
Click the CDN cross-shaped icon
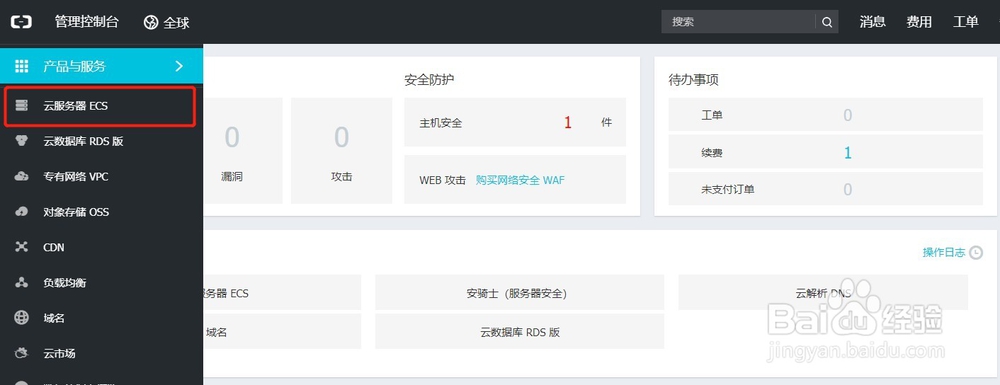pyautogui.click(x=22, y=247)
